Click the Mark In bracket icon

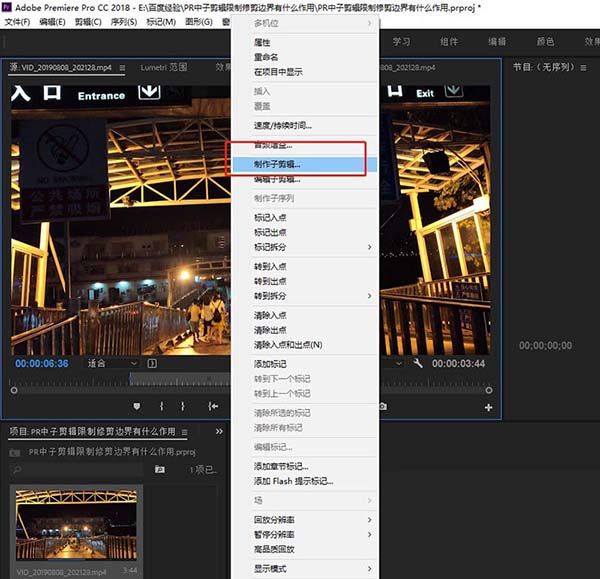[x=161, y=406]
